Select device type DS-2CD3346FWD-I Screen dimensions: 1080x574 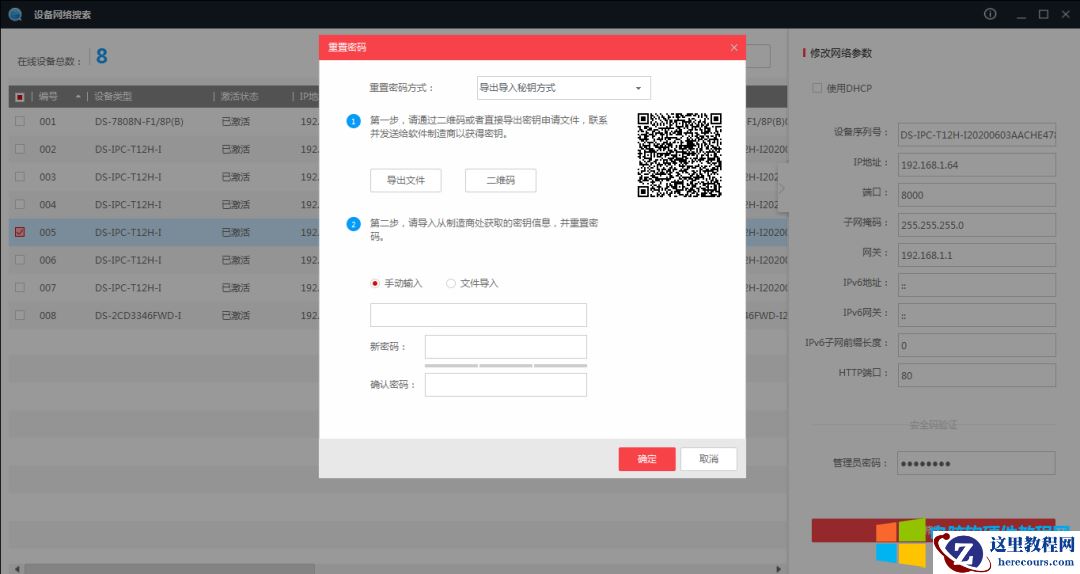pos(138,316)
